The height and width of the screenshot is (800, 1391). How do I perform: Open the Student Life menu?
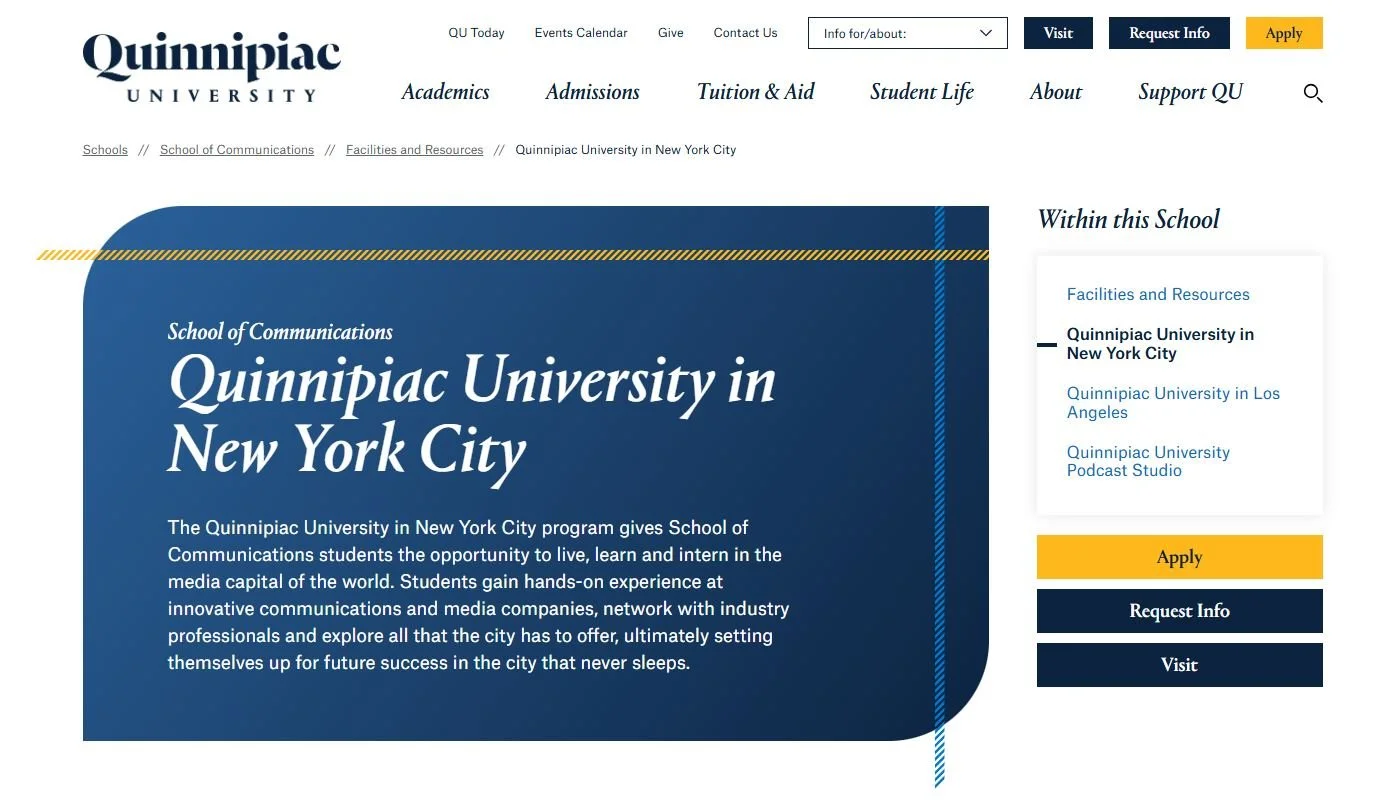pos(922,92)
